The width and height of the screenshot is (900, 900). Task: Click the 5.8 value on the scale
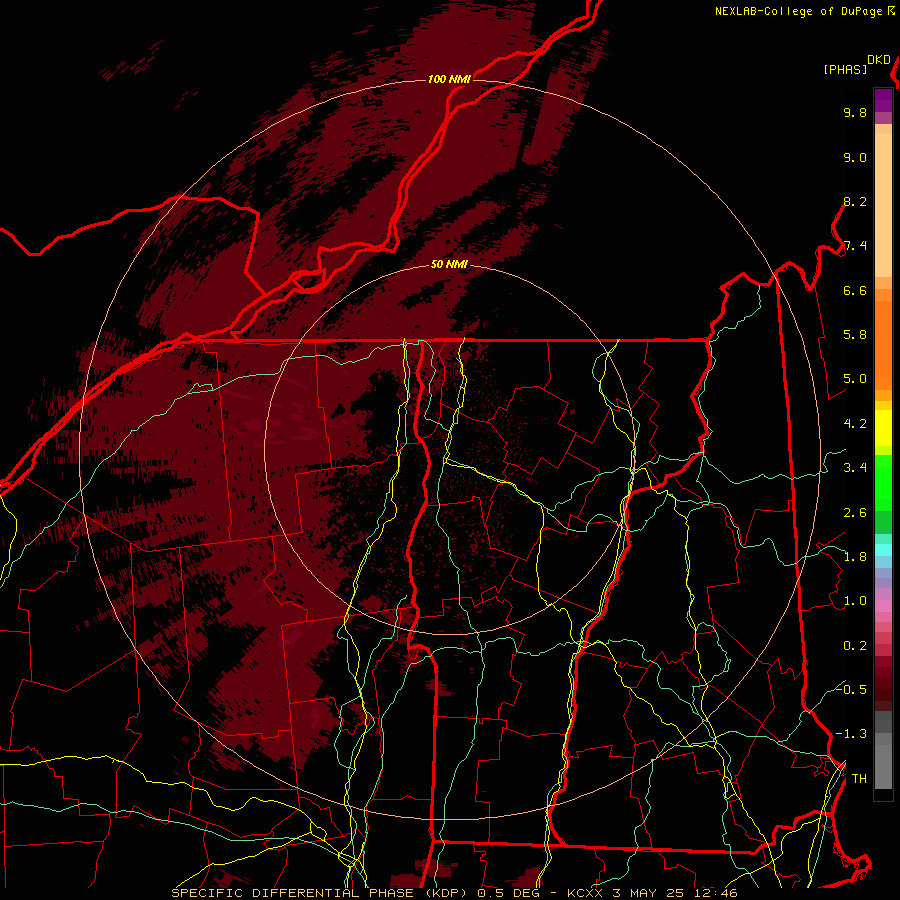855,335
